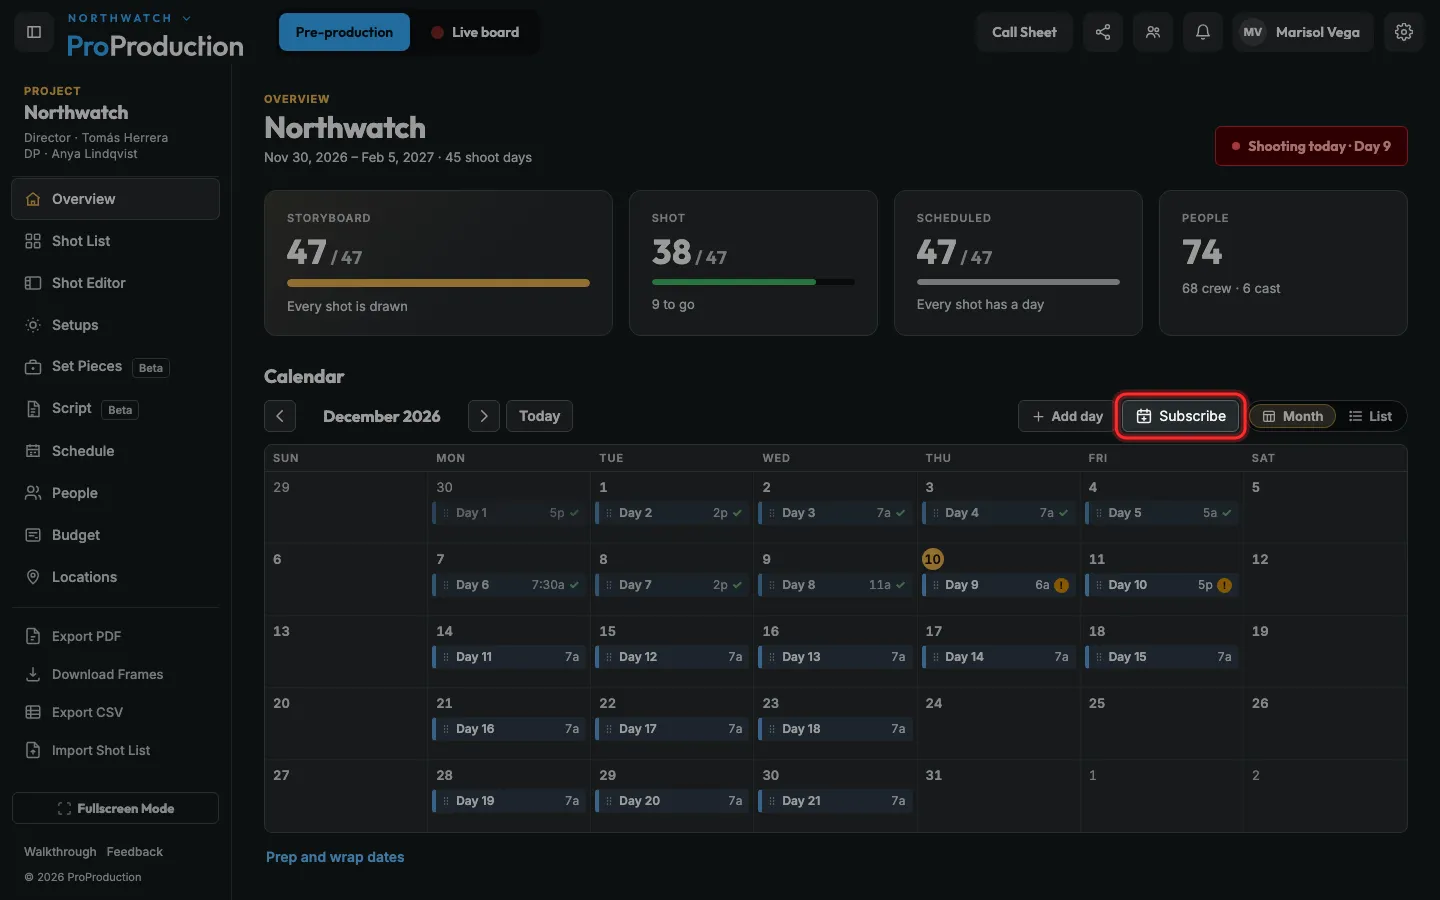1440x900 pixels.
Task: Click the warning icon on Day 9
Action: click(x=1061, y=585)
